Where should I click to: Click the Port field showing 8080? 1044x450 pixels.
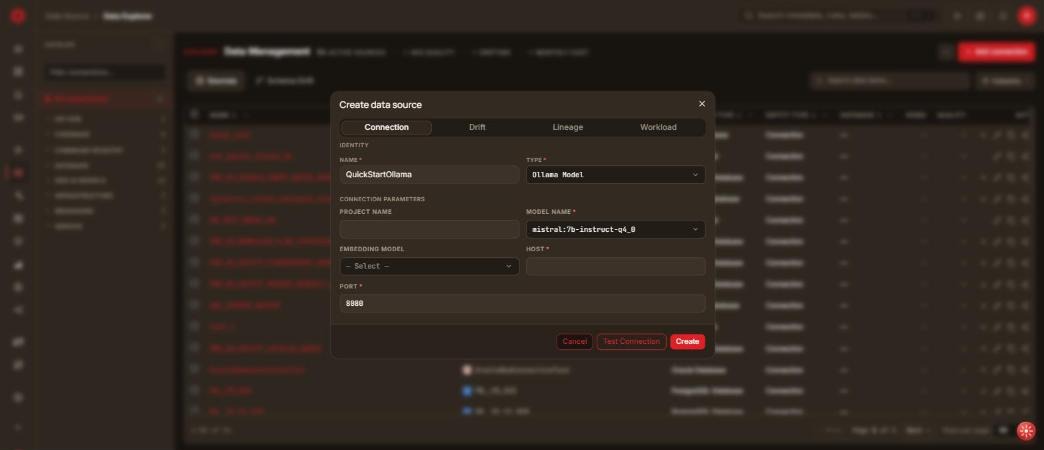(x=522, y=304)
